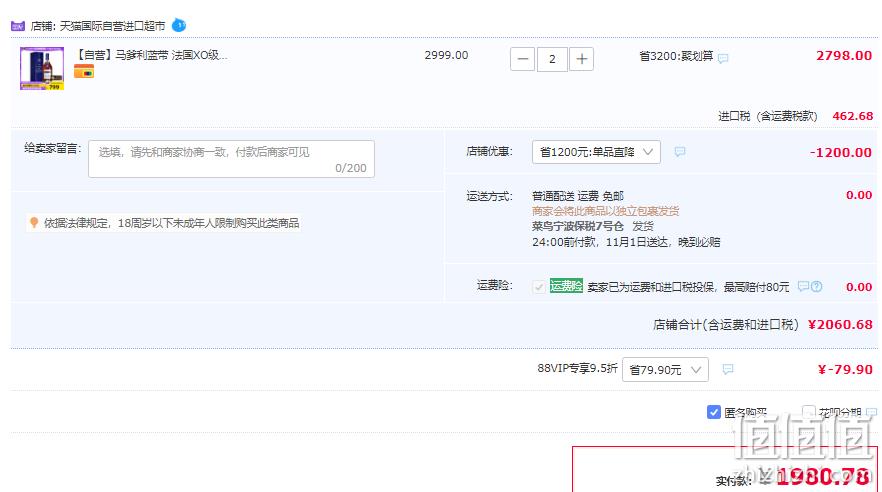Decrease quantity with the minus button
882x492 pixels.
523,59
